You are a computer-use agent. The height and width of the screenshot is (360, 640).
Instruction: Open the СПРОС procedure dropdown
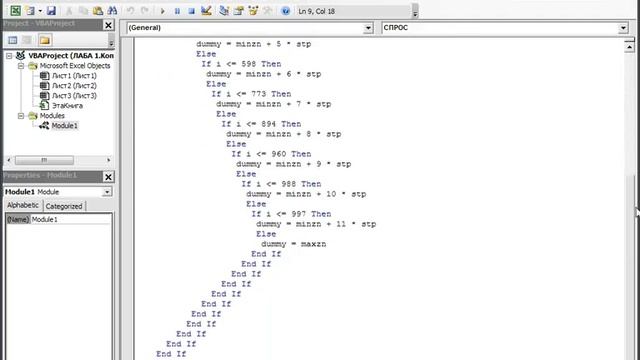623,28
